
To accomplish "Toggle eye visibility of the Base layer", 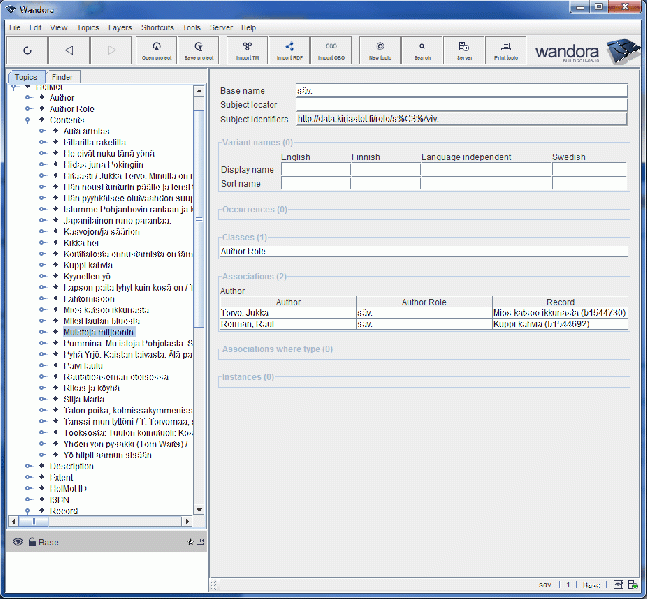I will coord(17,541).
